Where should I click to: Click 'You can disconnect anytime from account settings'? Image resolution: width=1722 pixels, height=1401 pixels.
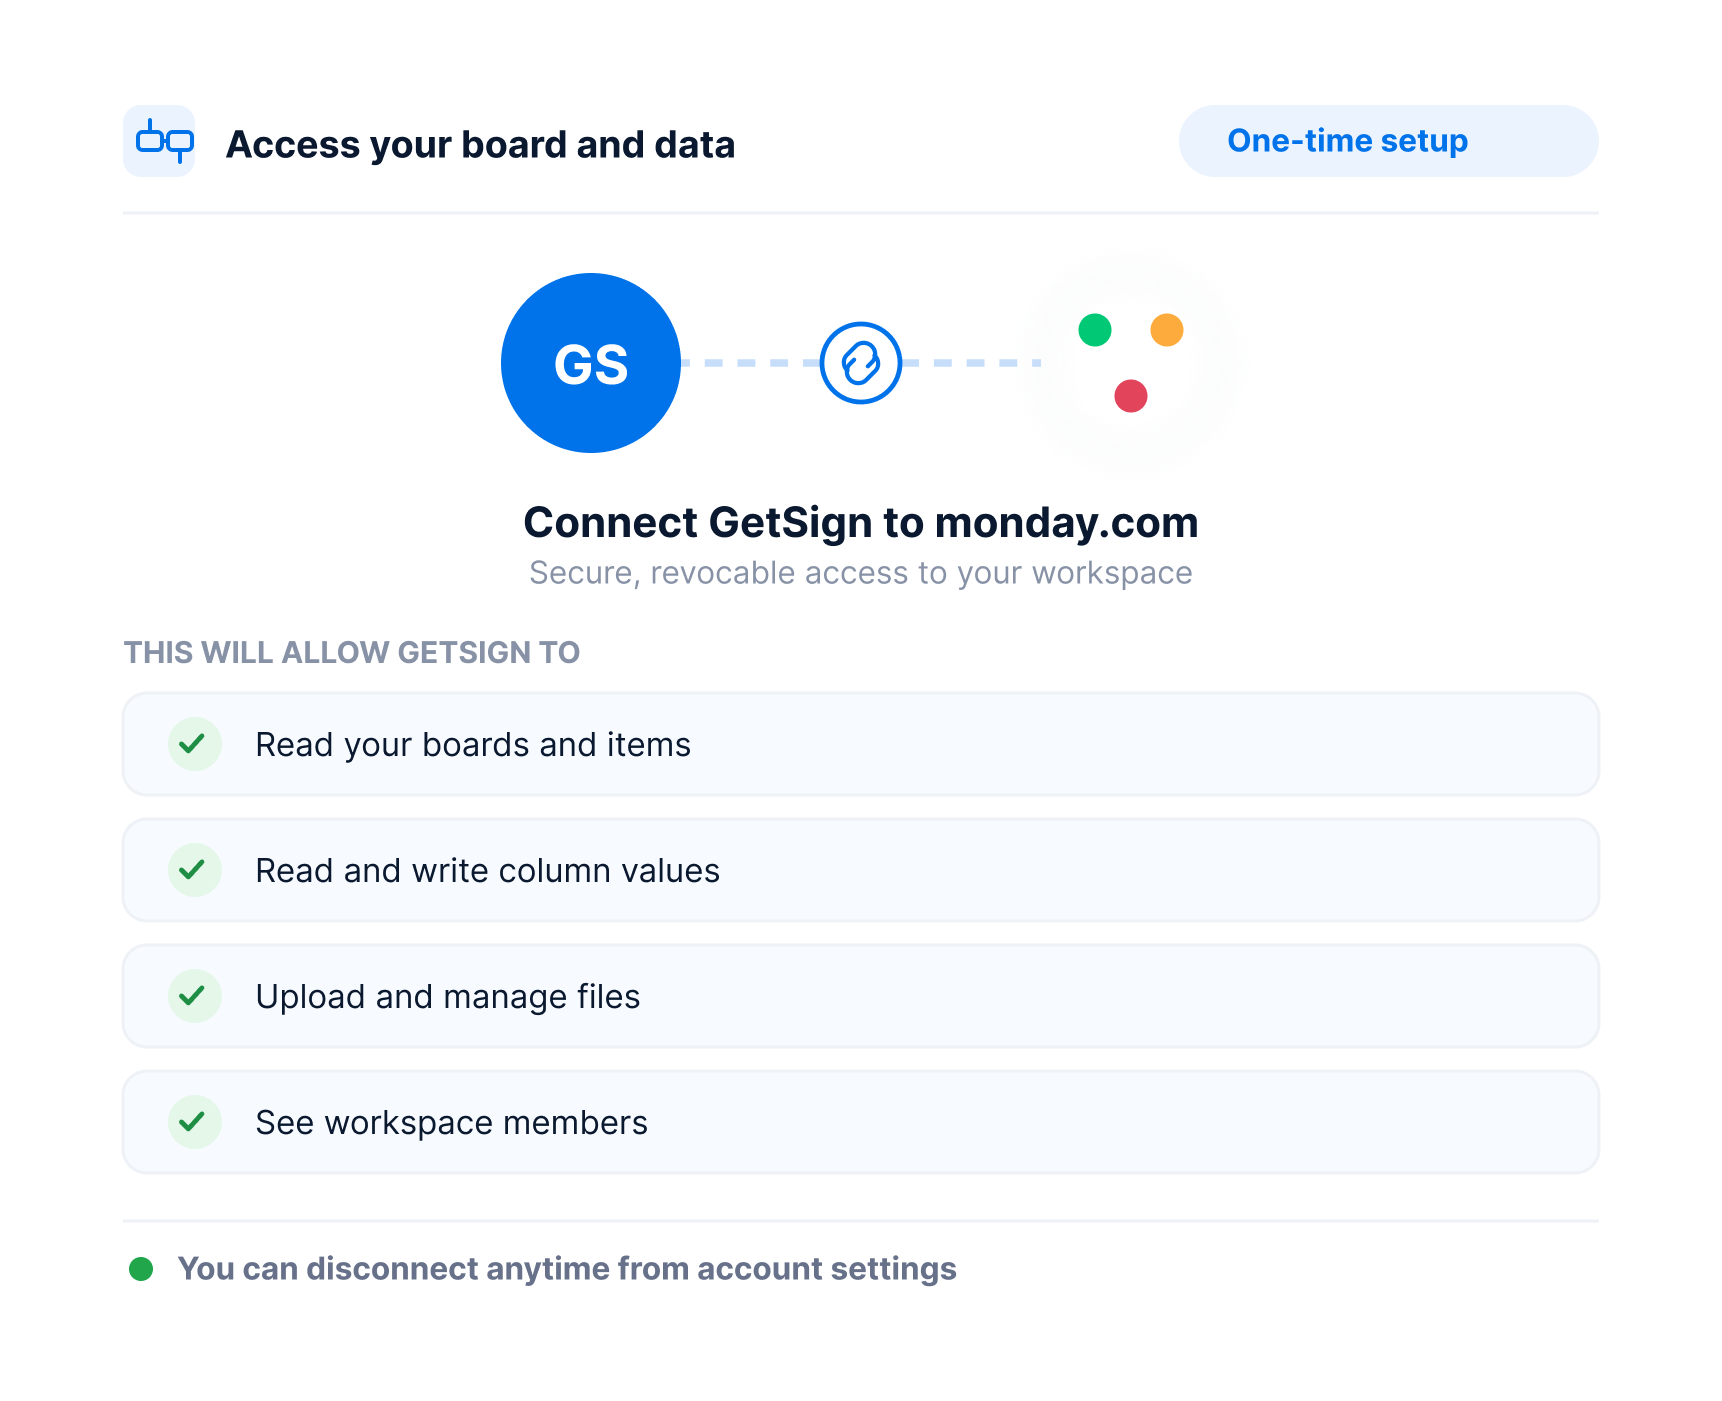(x=567, y=1269)
